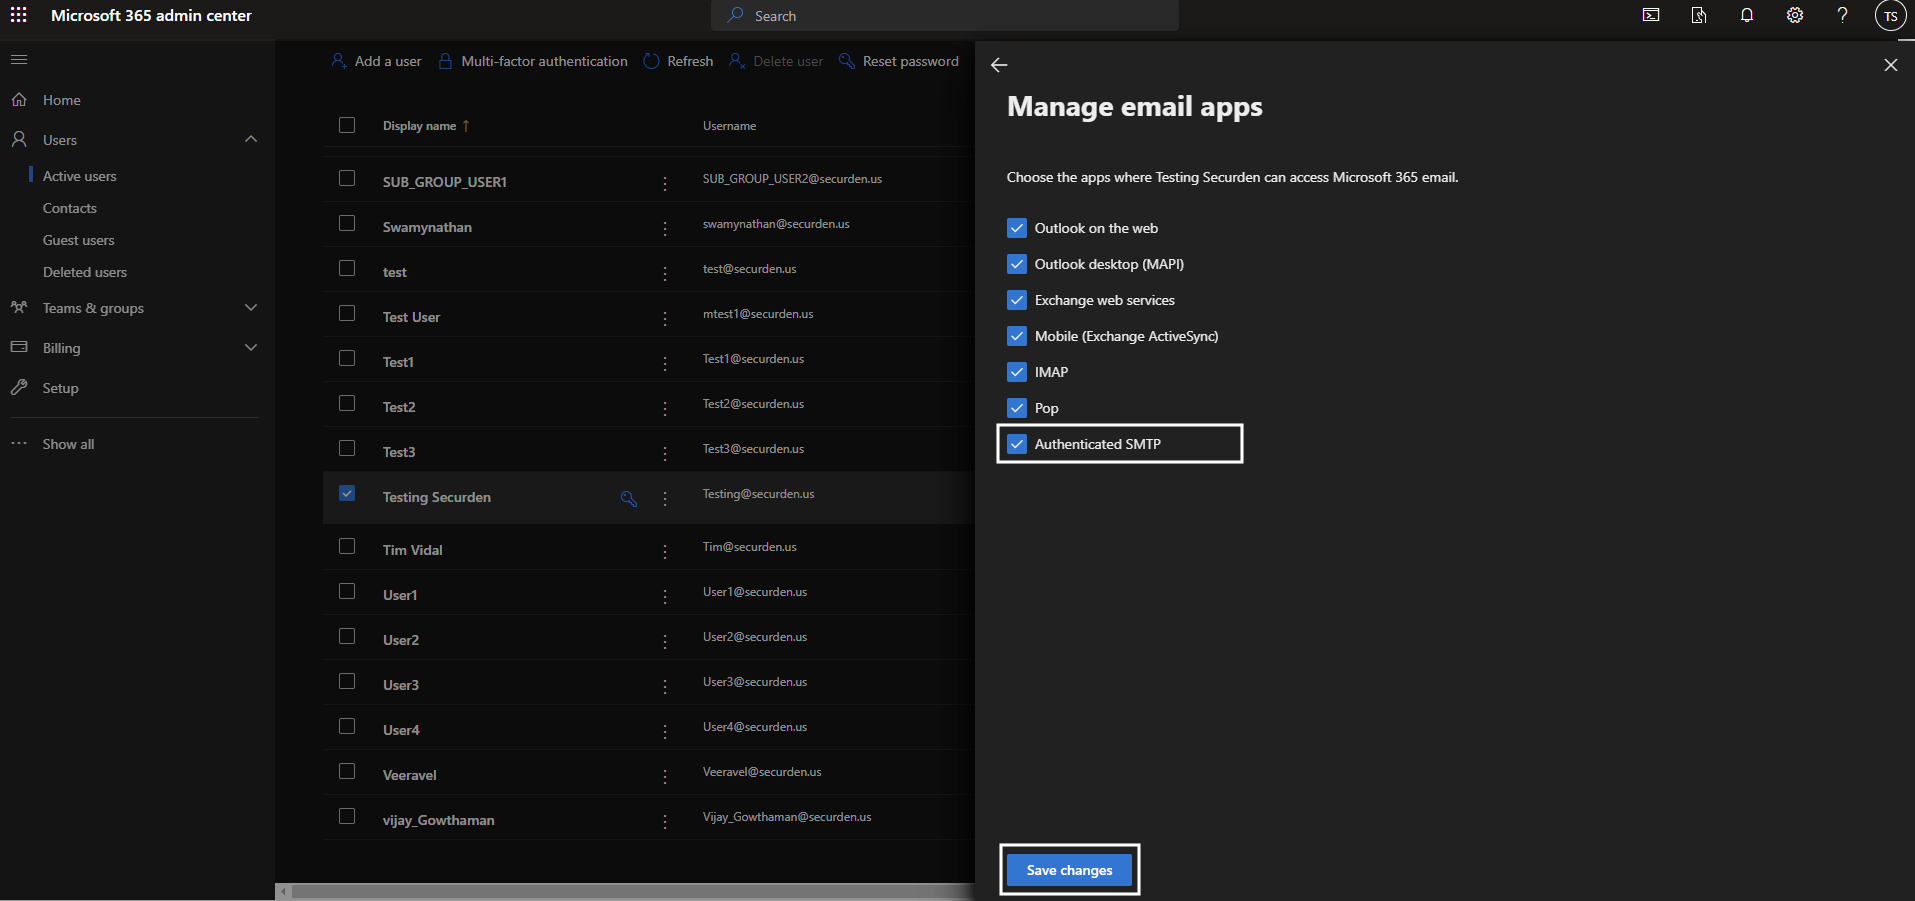
Task: Uncheck the Pop checkbox
Action: tap(1017, 408)
